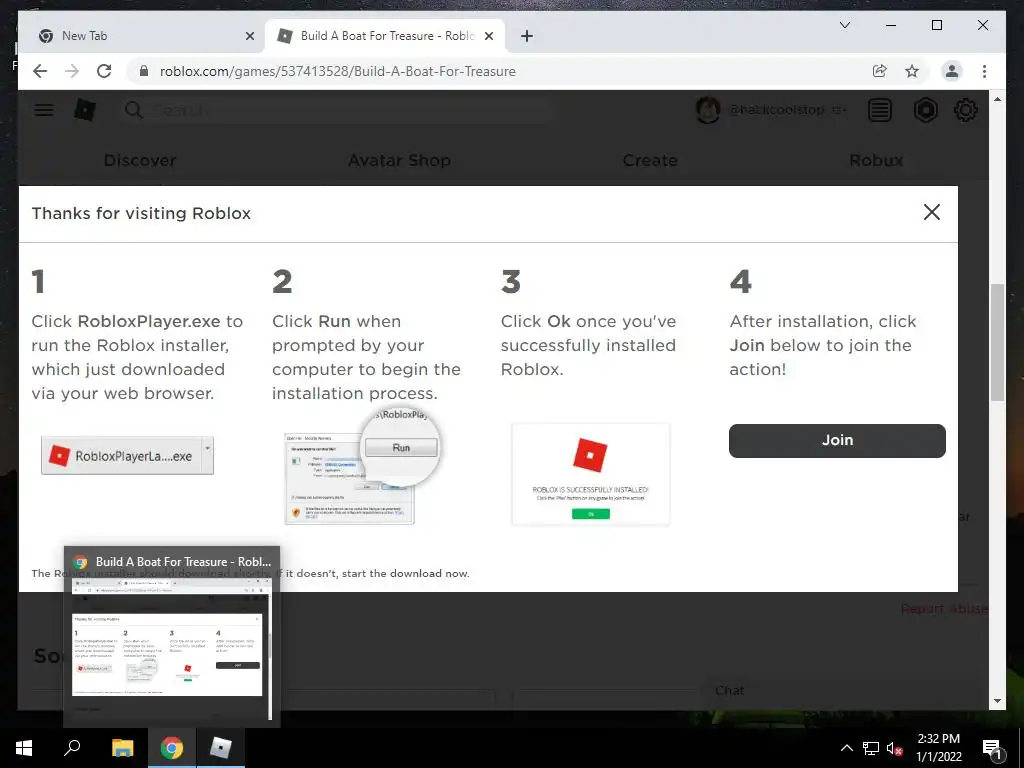Switch to the New Tab tab

point(138,36)
